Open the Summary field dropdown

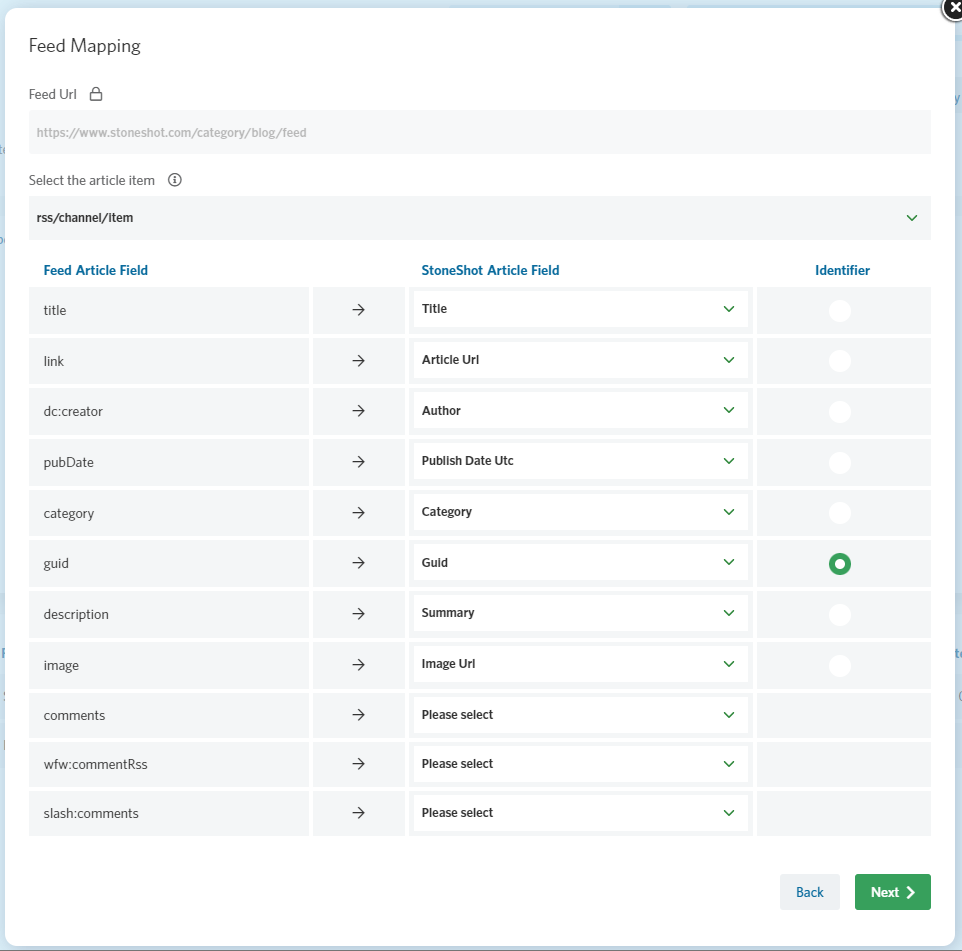(580, 613)
